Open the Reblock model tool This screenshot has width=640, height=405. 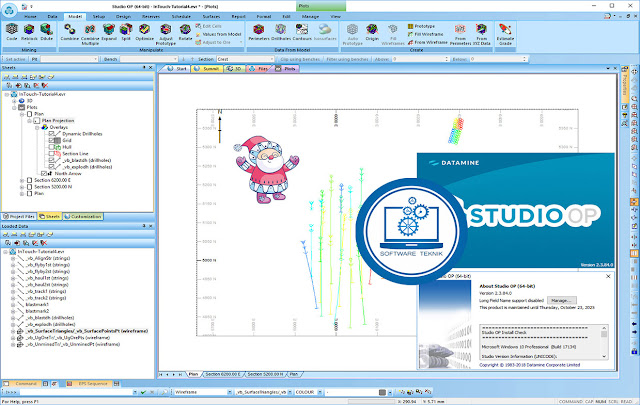29,33
